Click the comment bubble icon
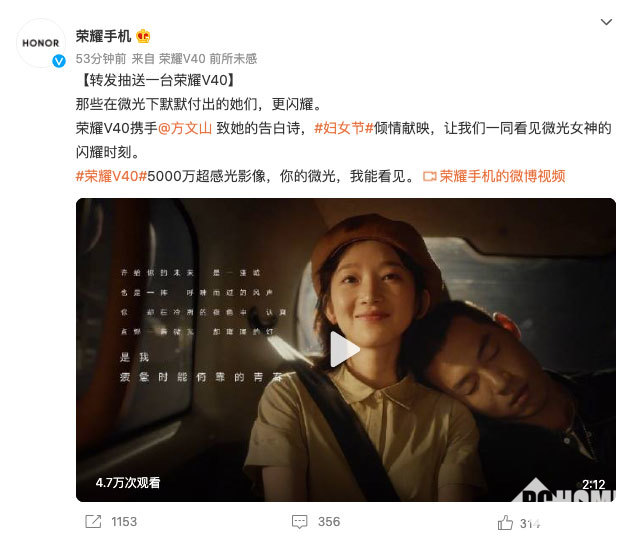 300,522
